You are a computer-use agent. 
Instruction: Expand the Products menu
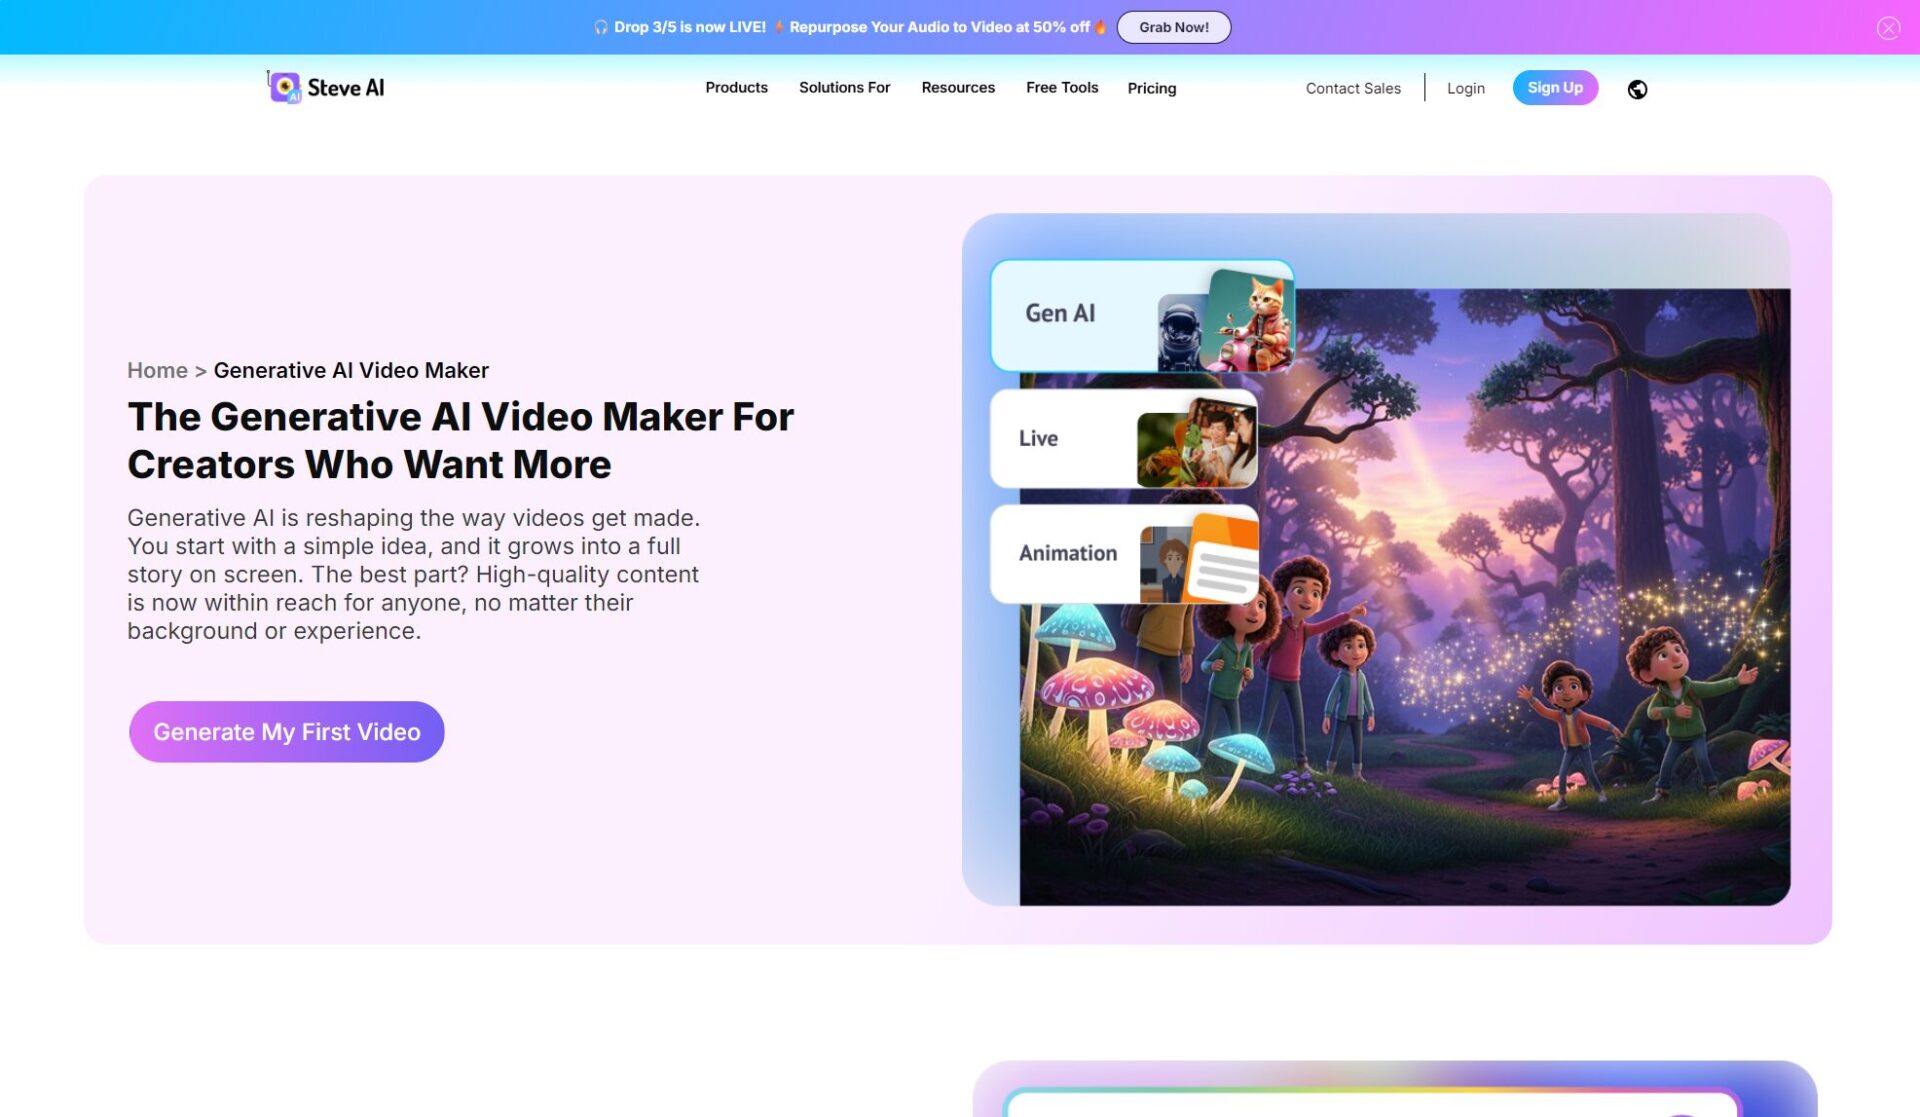tap(736, 88)
